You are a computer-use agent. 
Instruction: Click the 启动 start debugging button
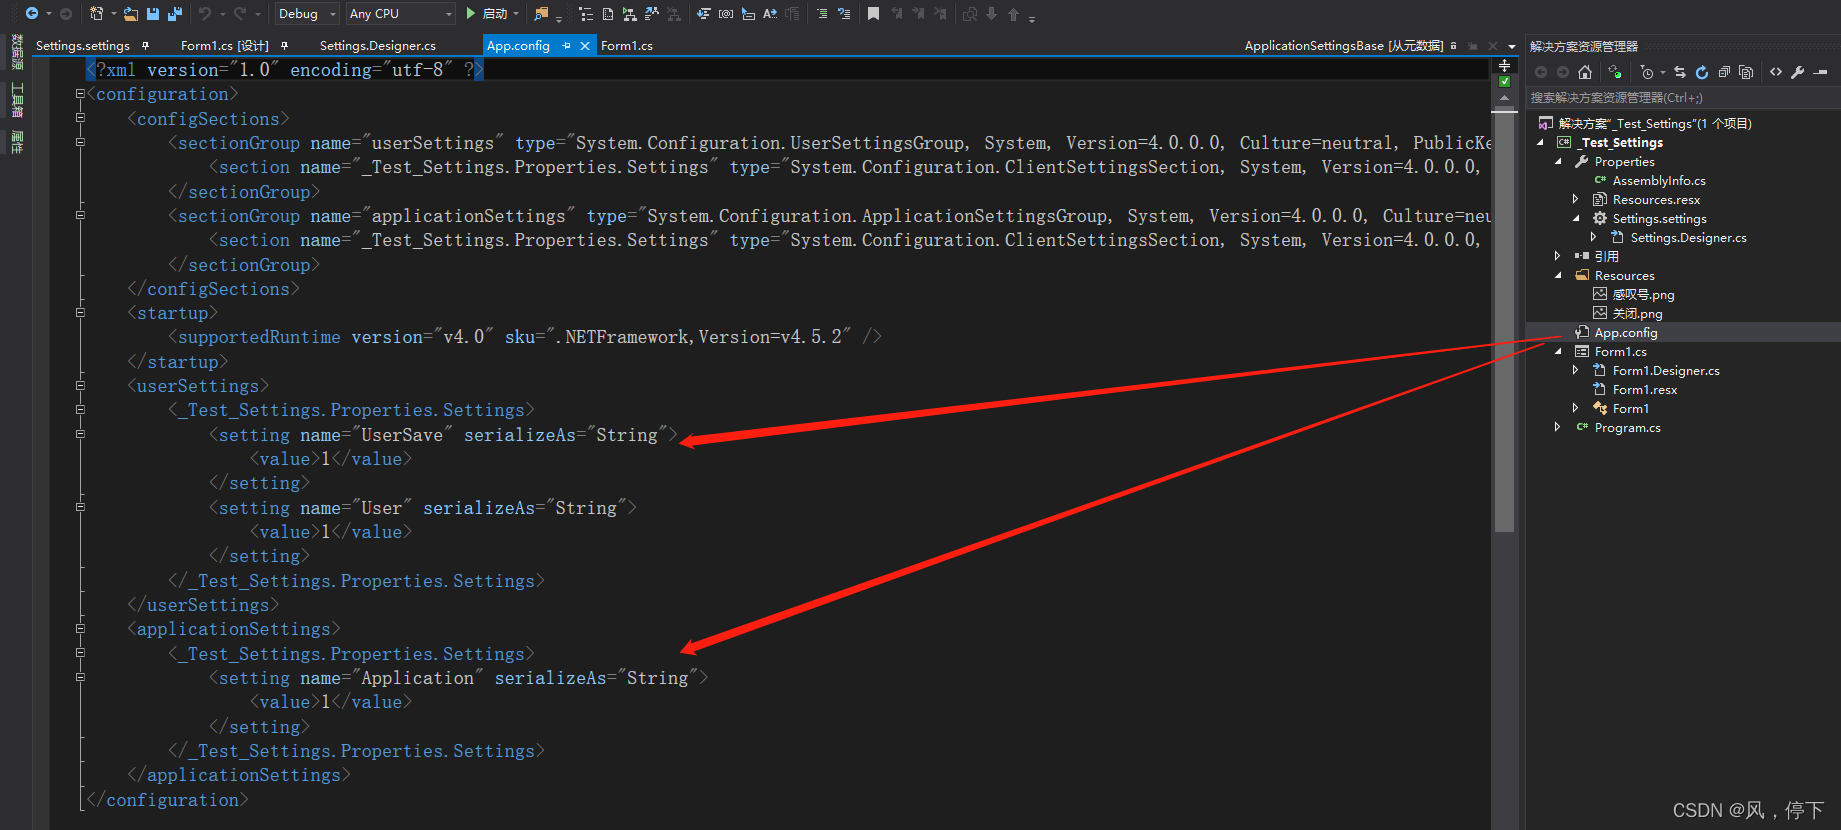click(486, 14)
